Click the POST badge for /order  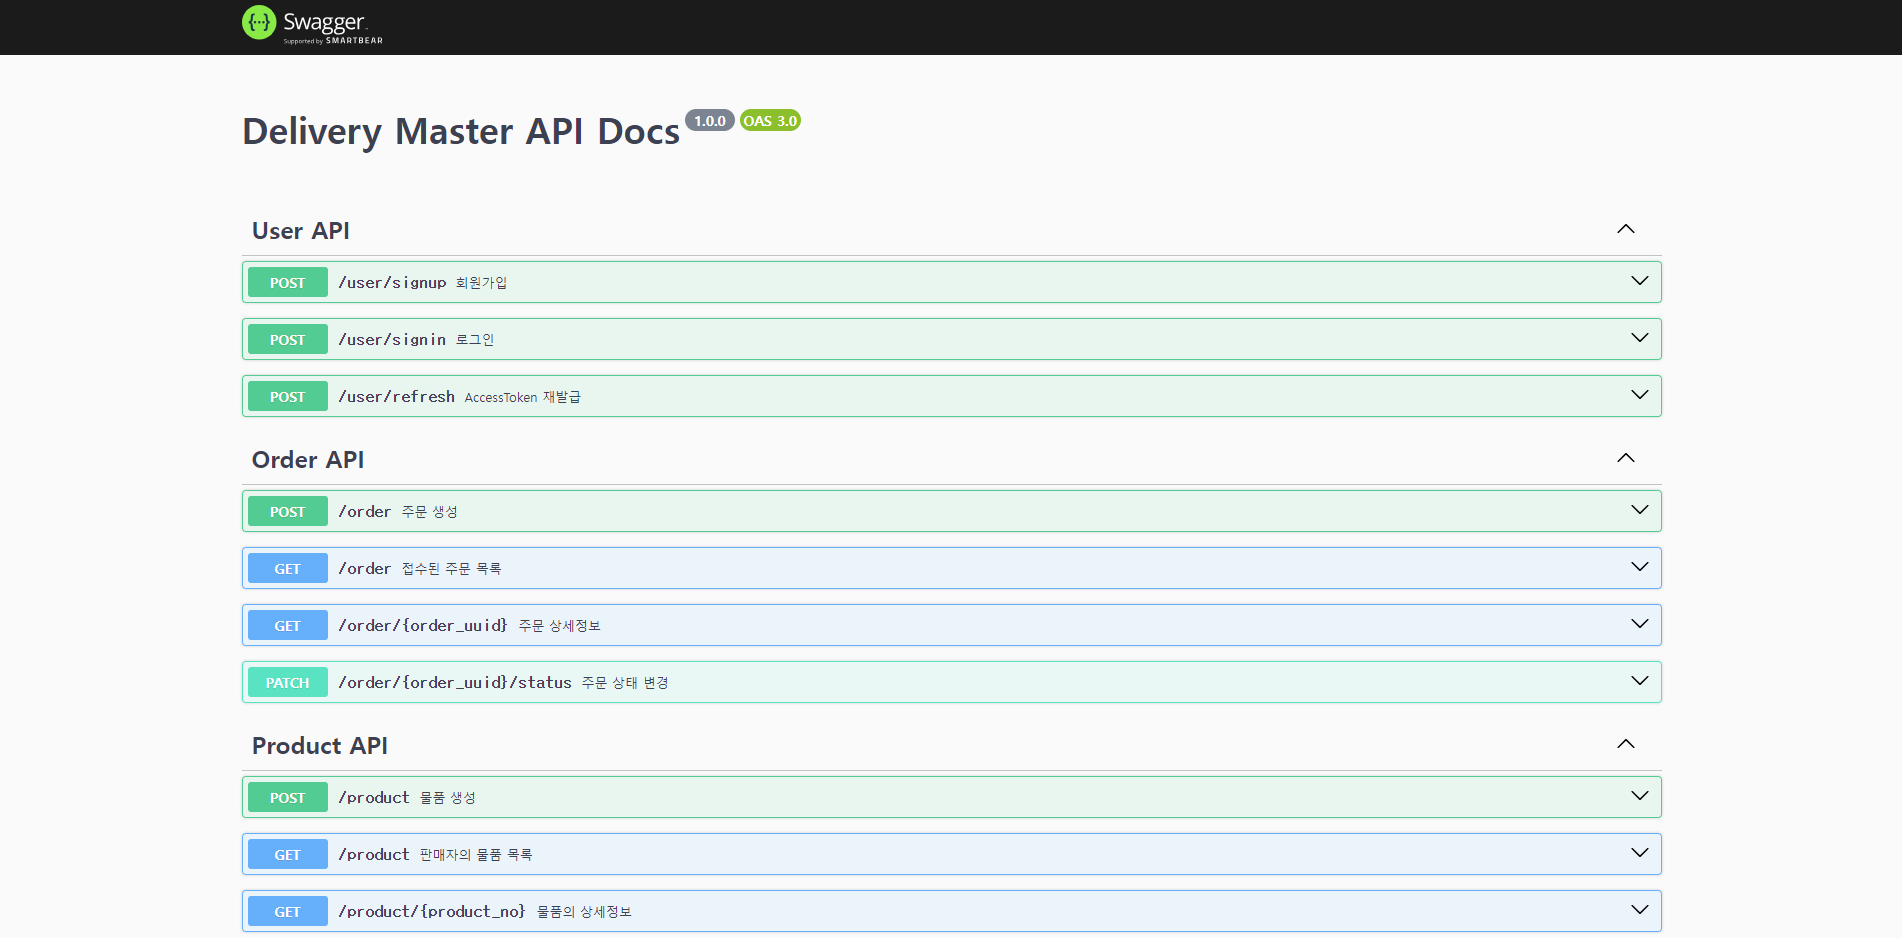(x=287, y=511)
